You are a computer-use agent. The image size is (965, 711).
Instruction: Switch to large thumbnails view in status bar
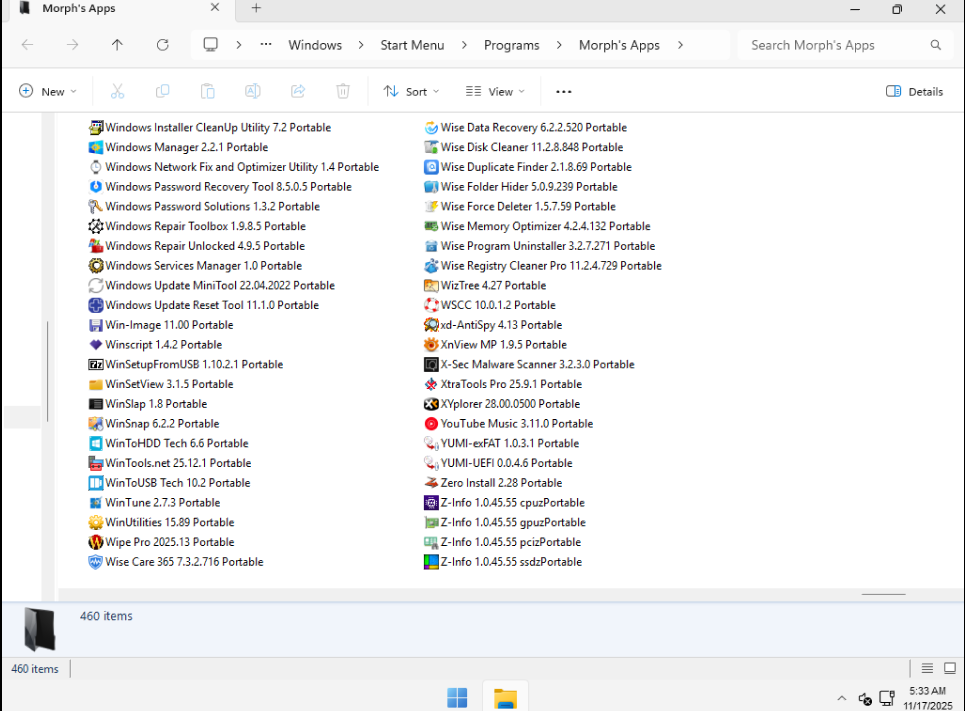tap(950, 669)
